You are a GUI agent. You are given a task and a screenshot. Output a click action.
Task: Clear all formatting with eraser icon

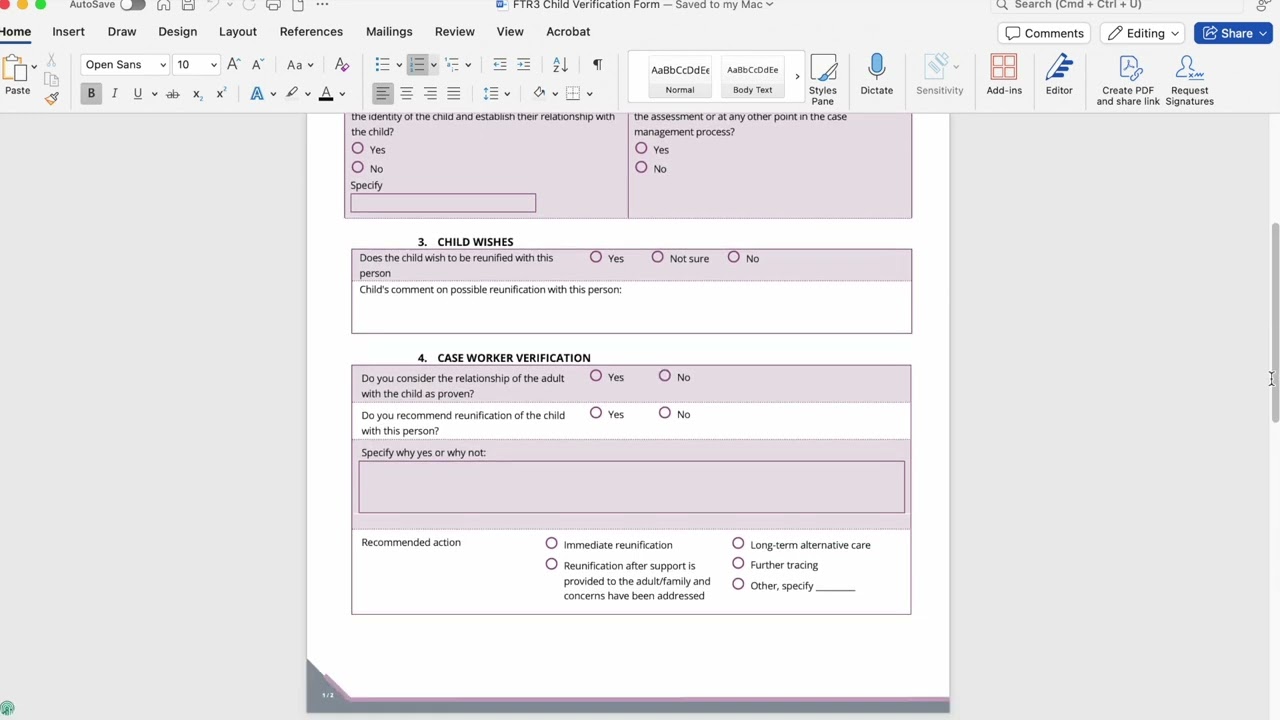[x=342, y=64]
